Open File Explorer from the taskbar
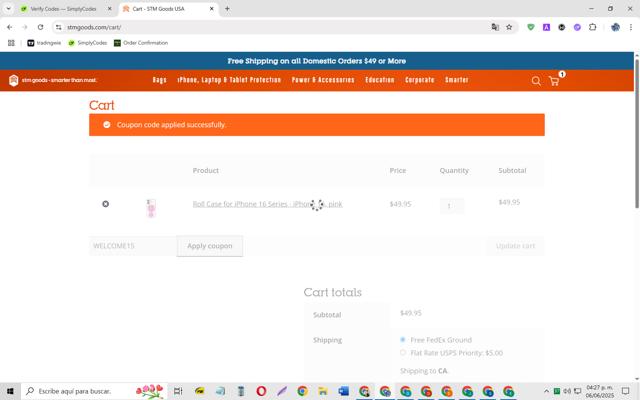640x400 pixels. click(x=323, y=391)
